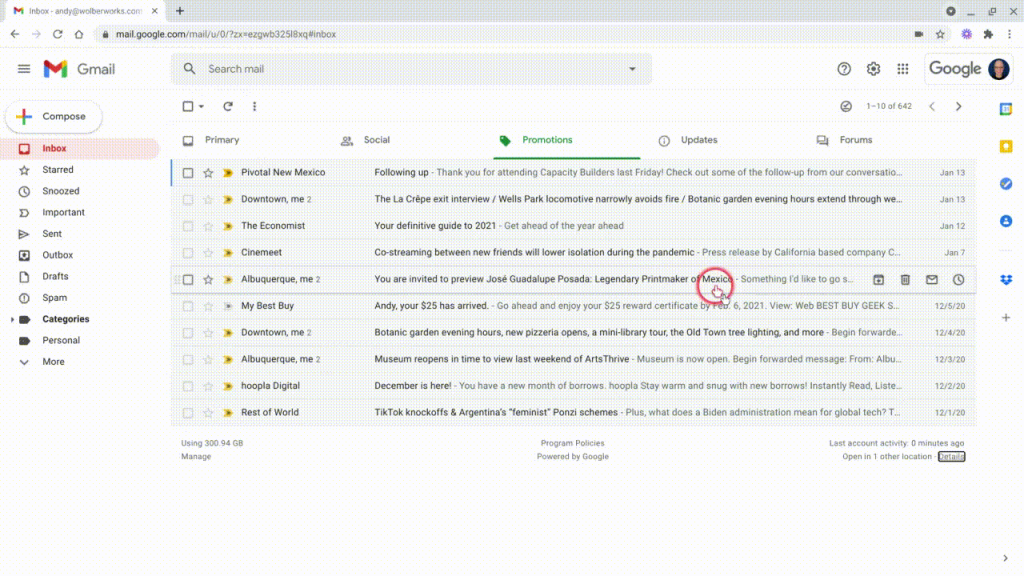
Task: Select the Cinemeet email checkbox
Action: (x=188, y=253)
